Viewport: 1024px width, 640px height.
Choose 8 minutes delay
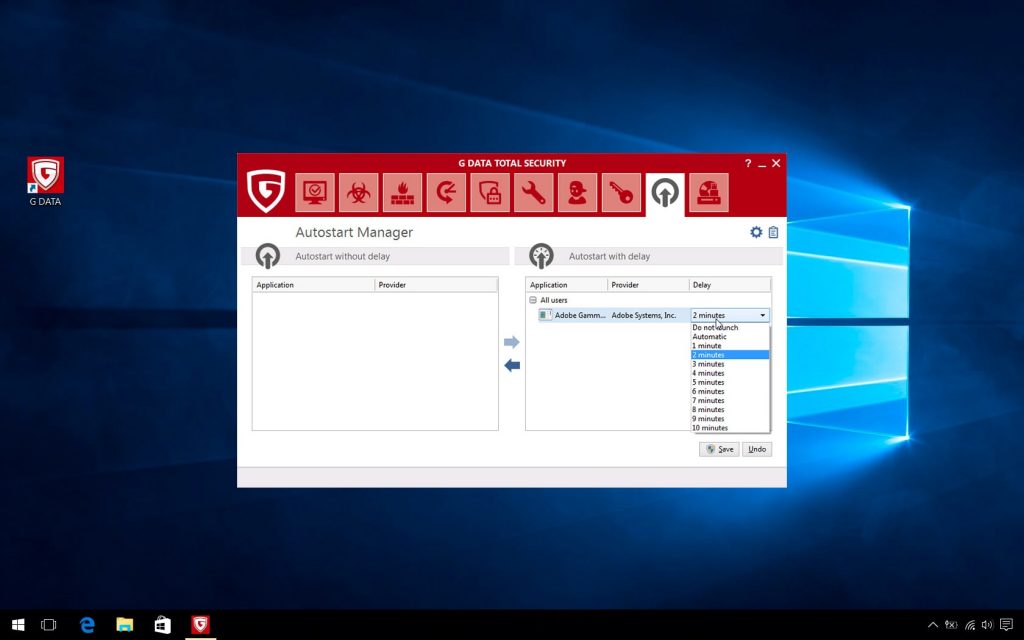click(x=730, y=409)
